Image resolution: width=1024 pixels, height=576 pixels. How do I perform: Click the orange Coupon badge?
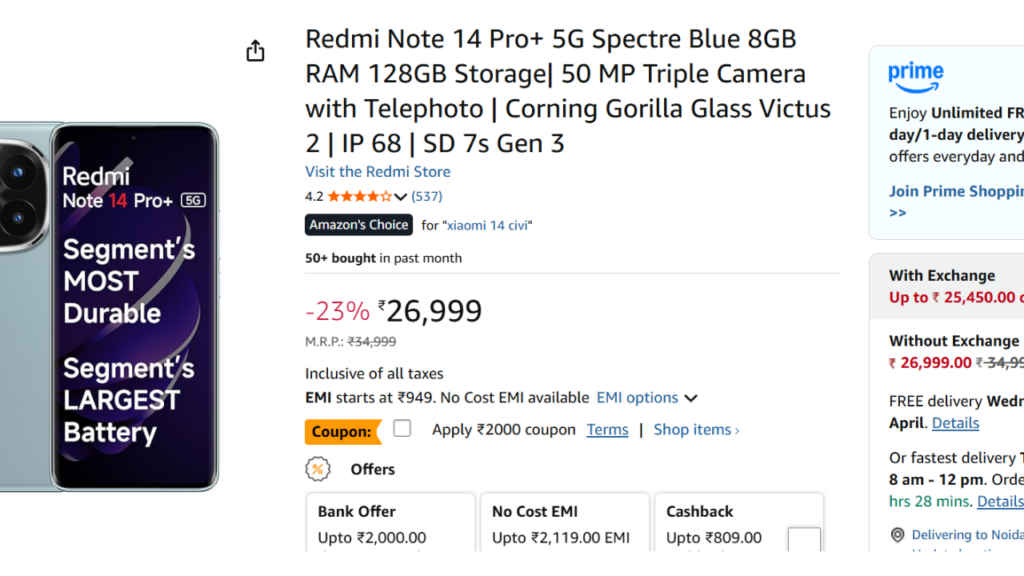point(343,431)
